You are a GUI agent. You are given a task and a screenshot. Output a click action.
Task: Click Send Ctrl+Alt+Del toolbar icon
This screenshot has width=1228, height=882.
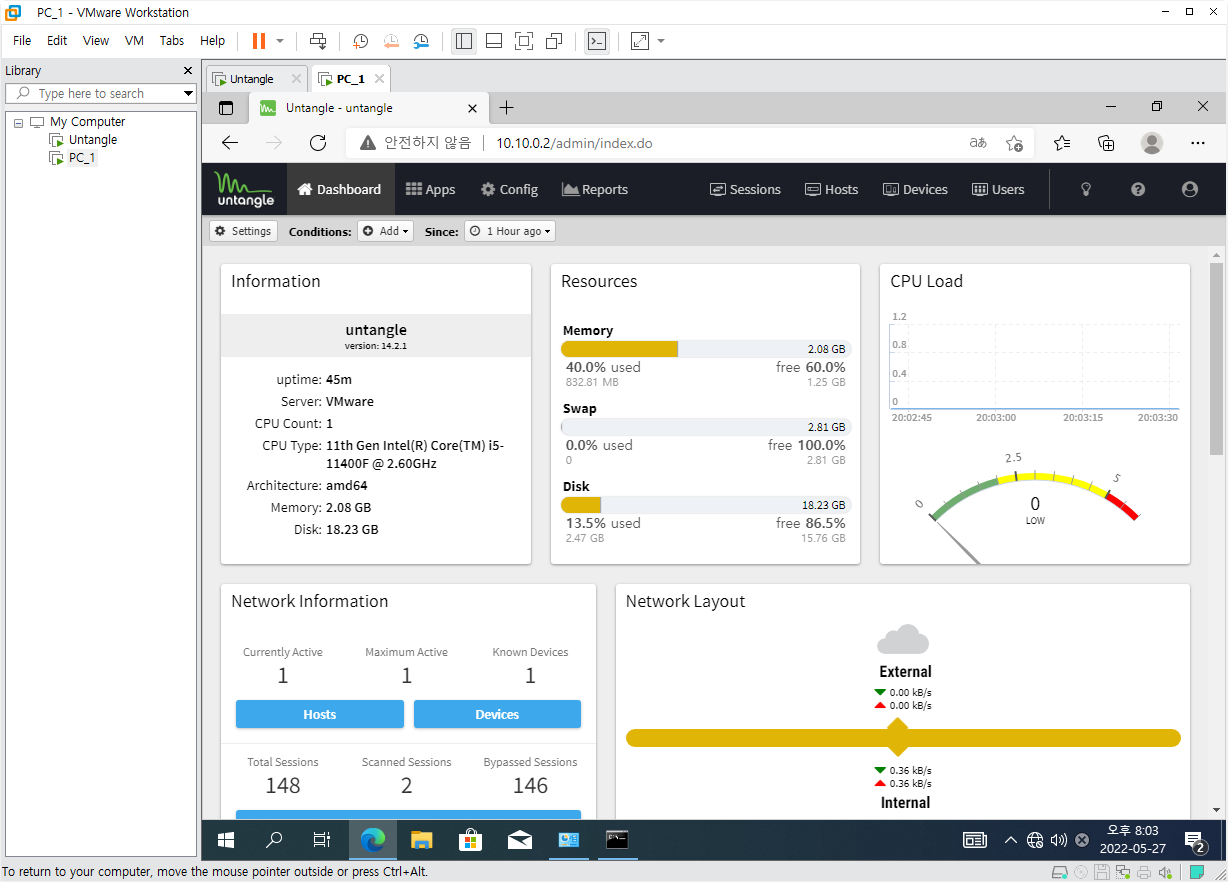pos(318,41)
